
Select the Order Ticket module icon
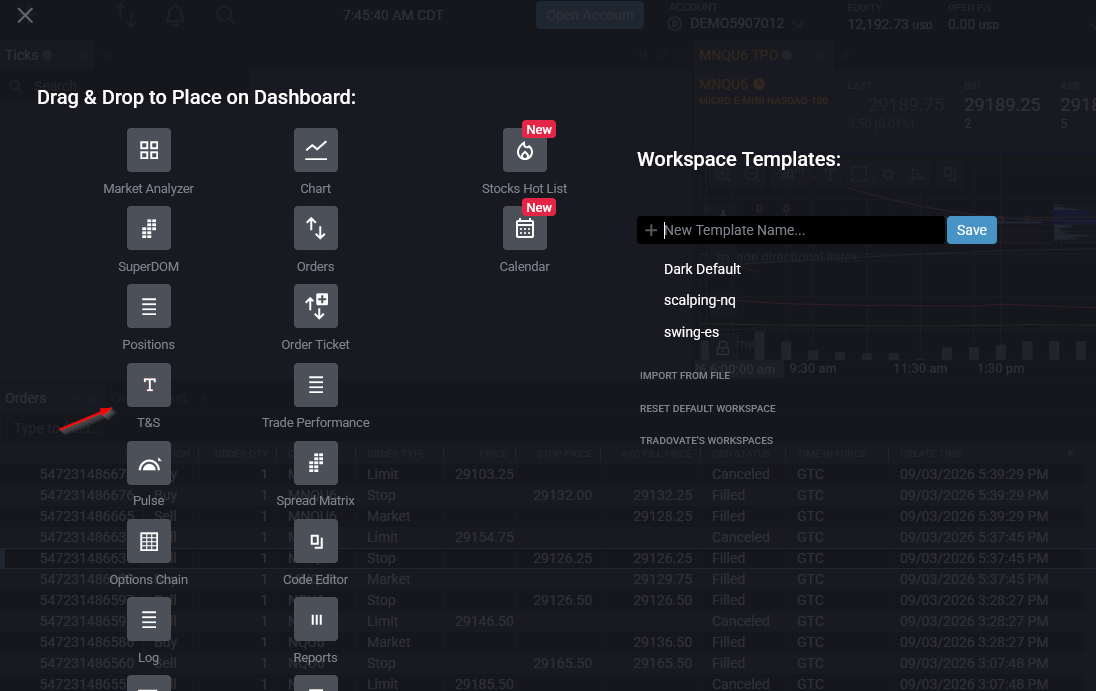(x=316, y=306)
